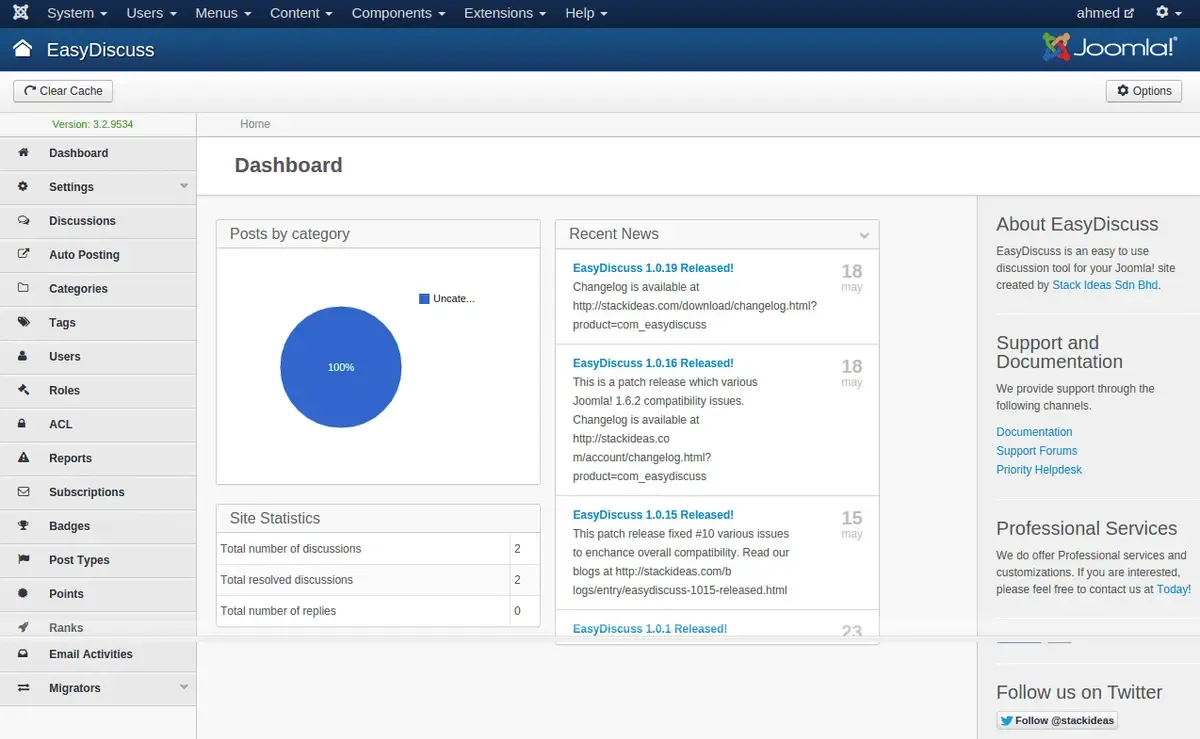
Task: Open Subscriptions in the sidebar
Action: tap(98, 492)
